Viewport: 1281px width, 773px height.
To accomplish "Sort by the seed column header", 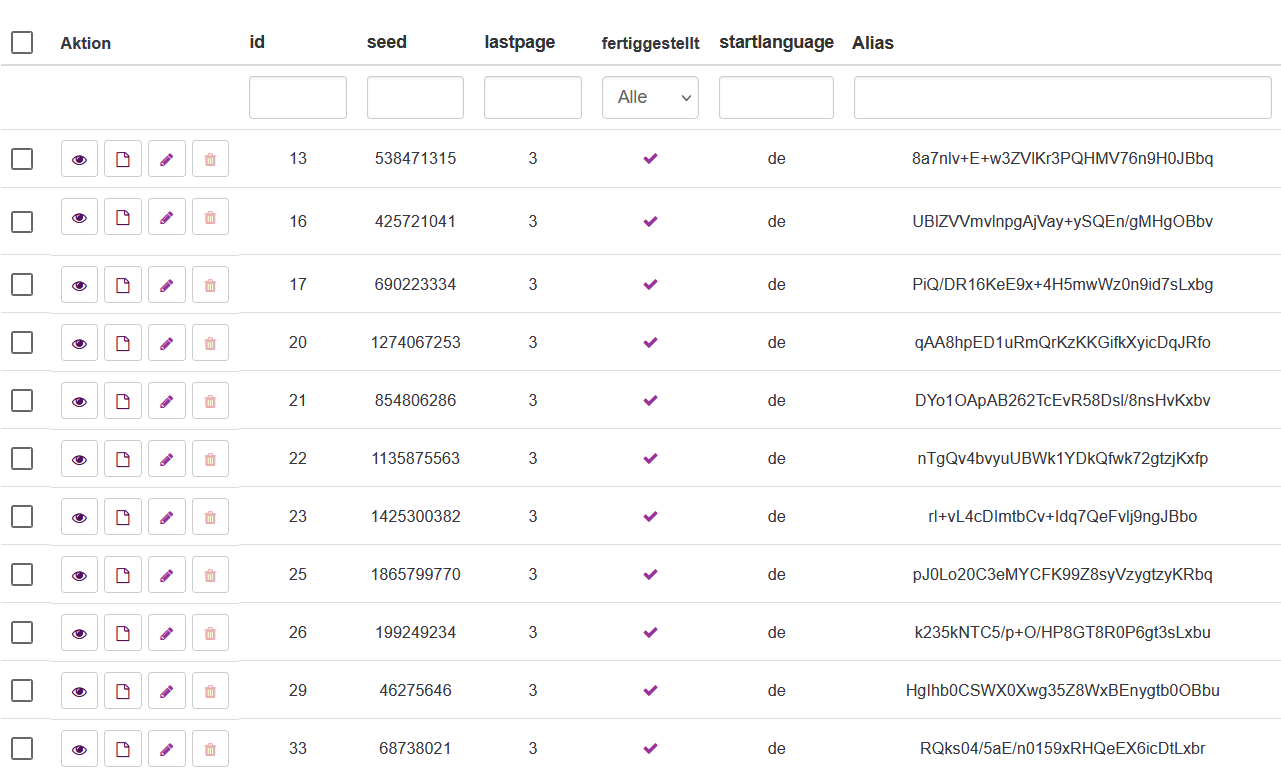I will 387,42.
